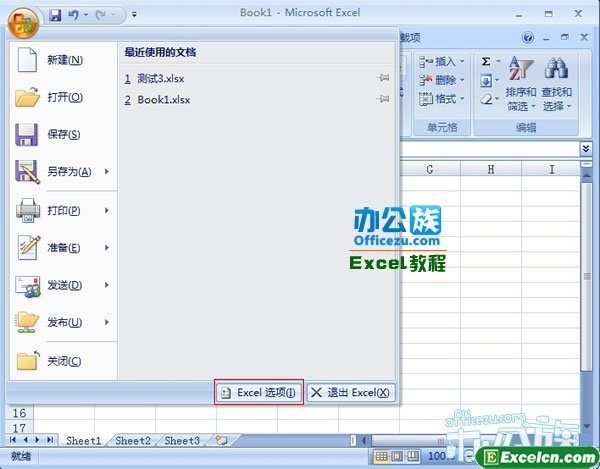
Task: Open the 插入 dropdown arrow
Action: click(x=462, y=61)
